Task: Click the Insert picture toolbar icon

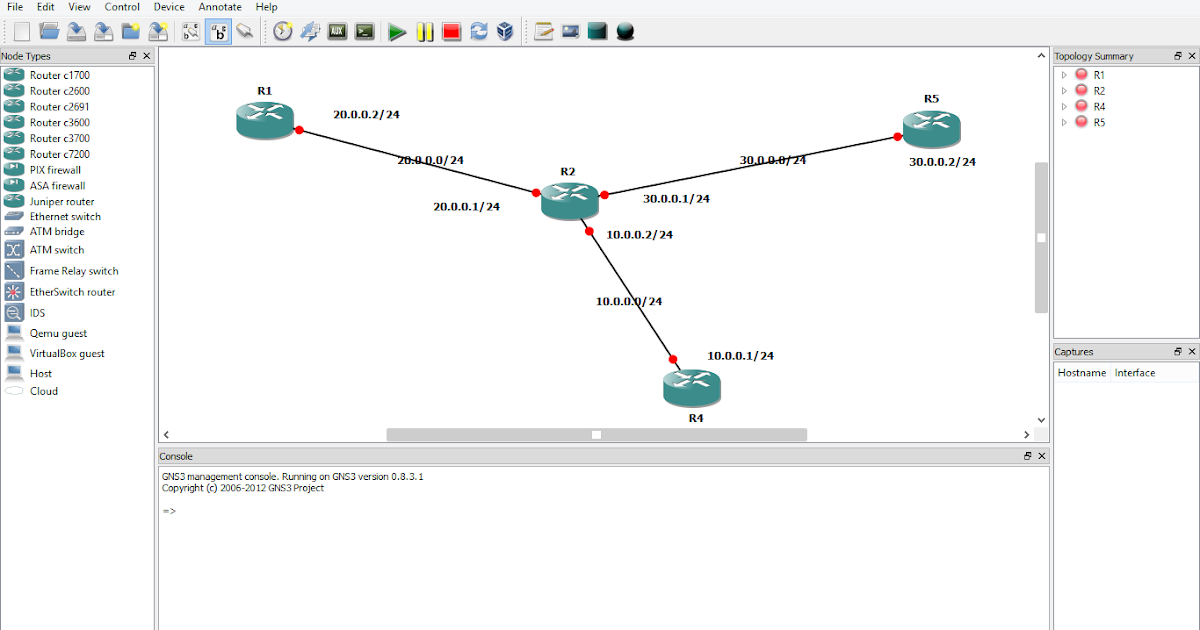Action: pyautogui.click(x=571, y=32)
